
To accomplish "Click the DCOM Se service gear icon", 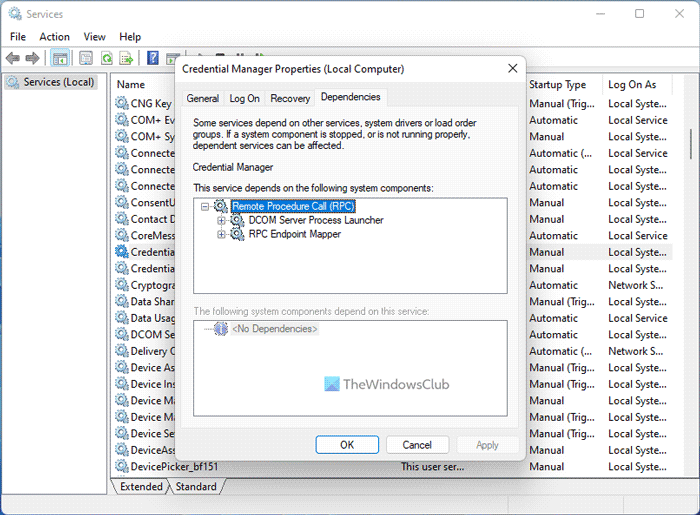I will pyautogui.click(x=122, y=334).
